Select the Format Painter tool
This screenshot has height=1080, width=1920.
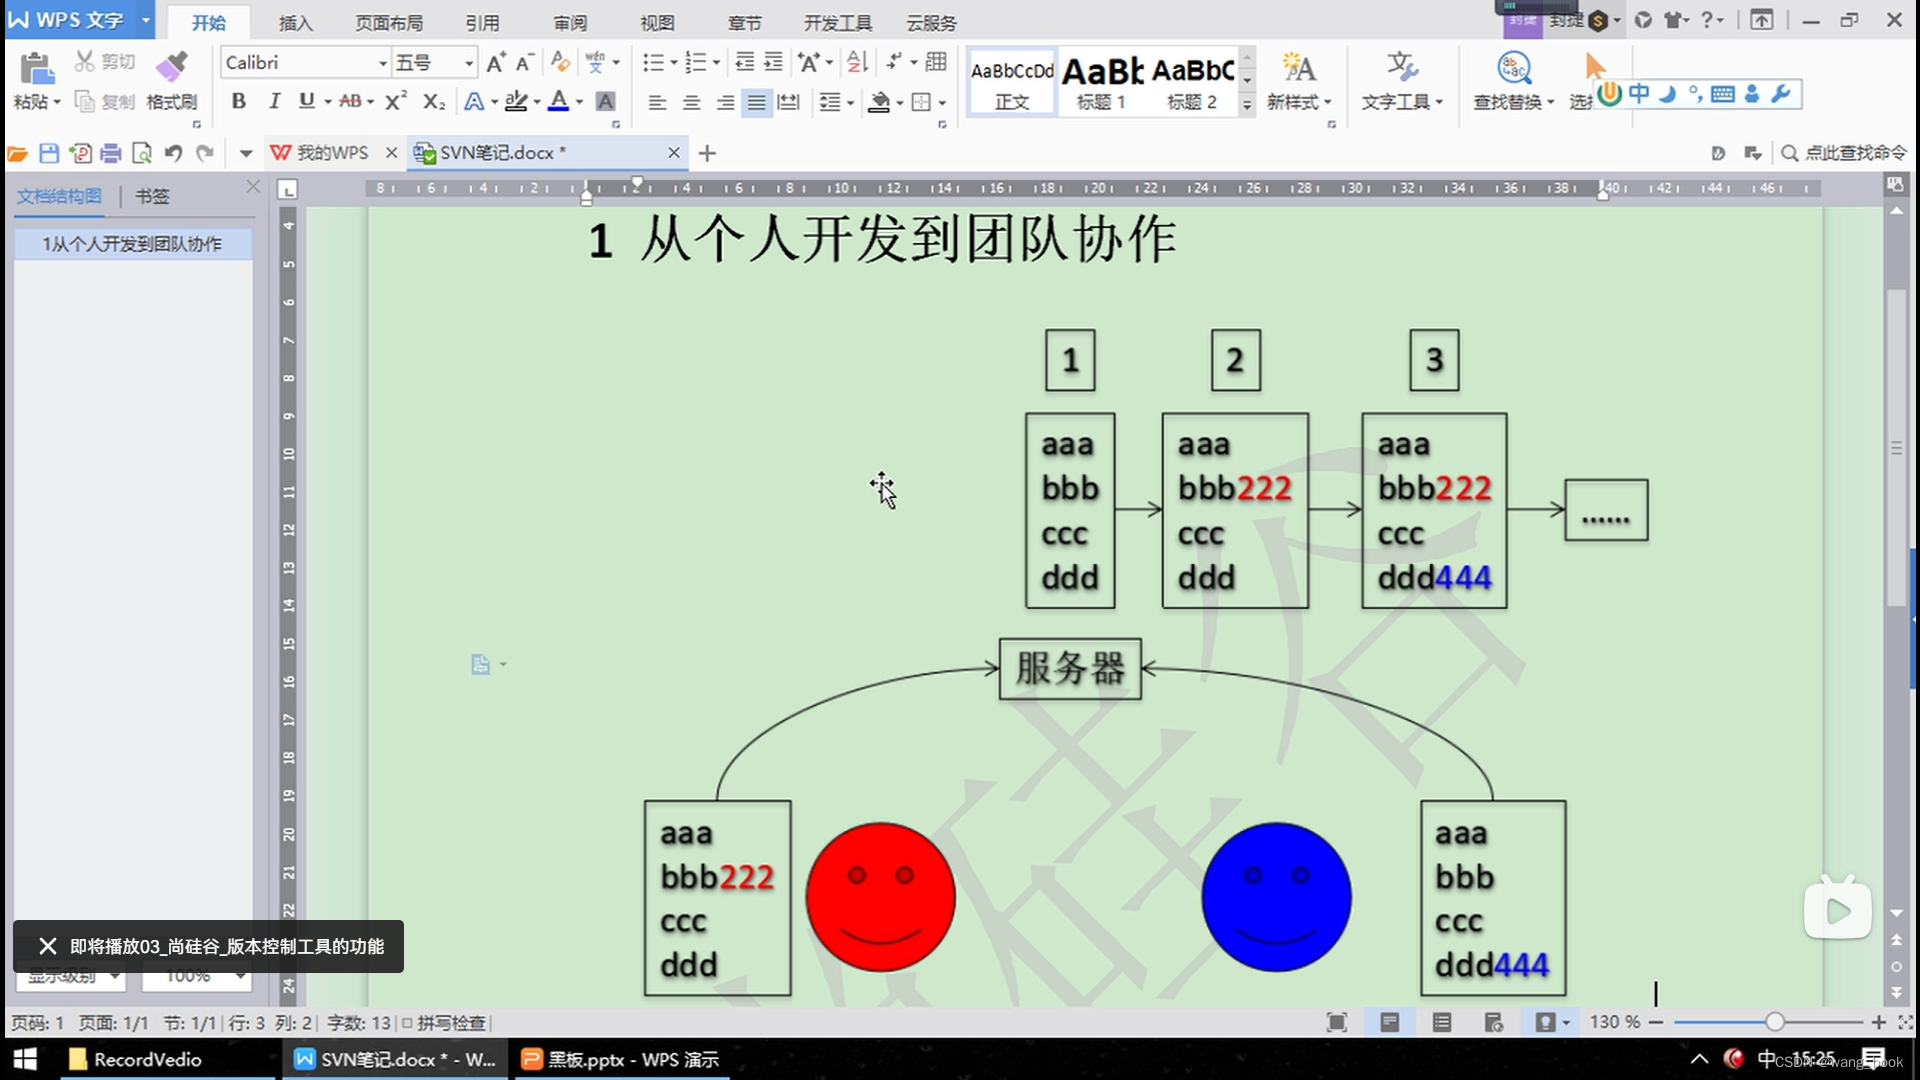(x=171, y=78)
